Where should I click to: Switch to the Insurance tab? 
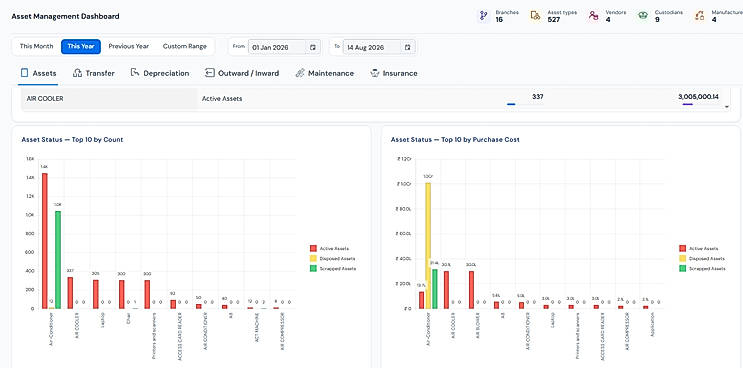click(x=394, y=73)
